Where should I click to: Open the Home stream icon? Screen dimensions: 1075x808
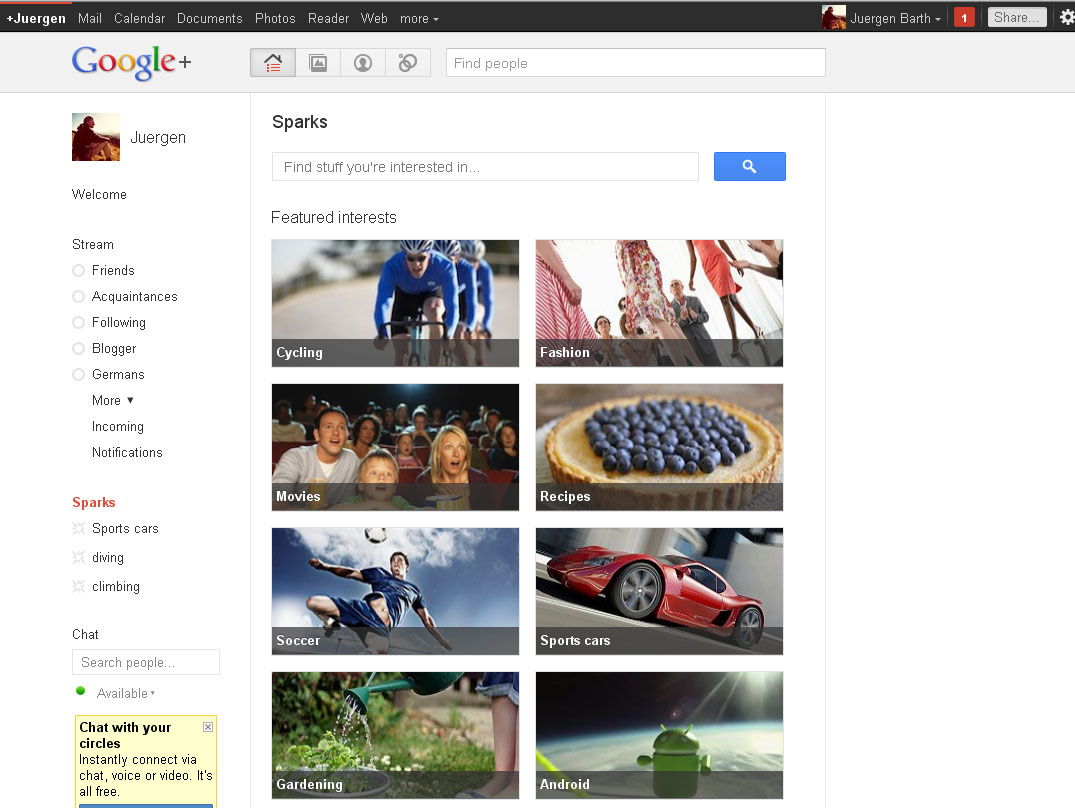coord(273,63)
